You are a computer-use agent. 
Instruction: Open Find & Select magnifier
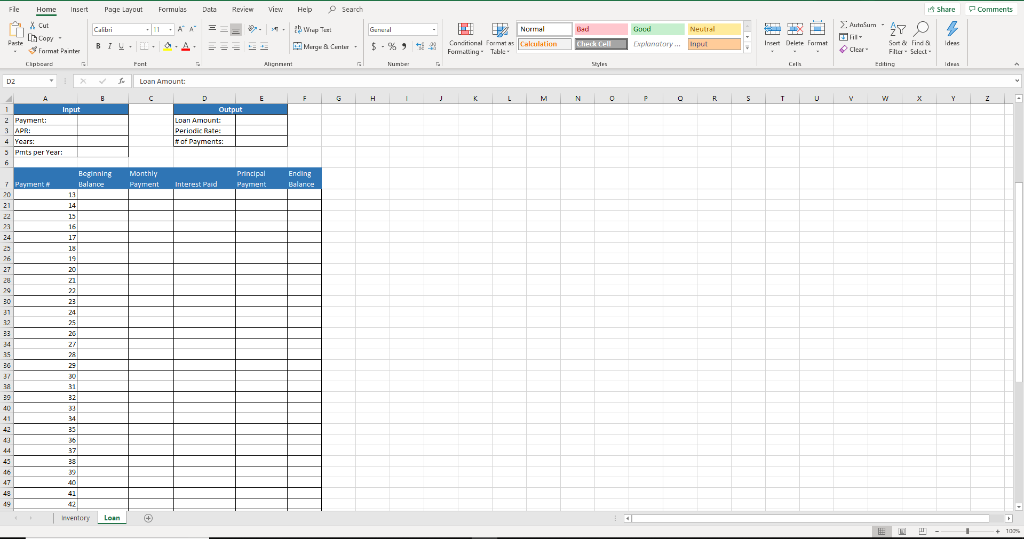tap(921, 38)
